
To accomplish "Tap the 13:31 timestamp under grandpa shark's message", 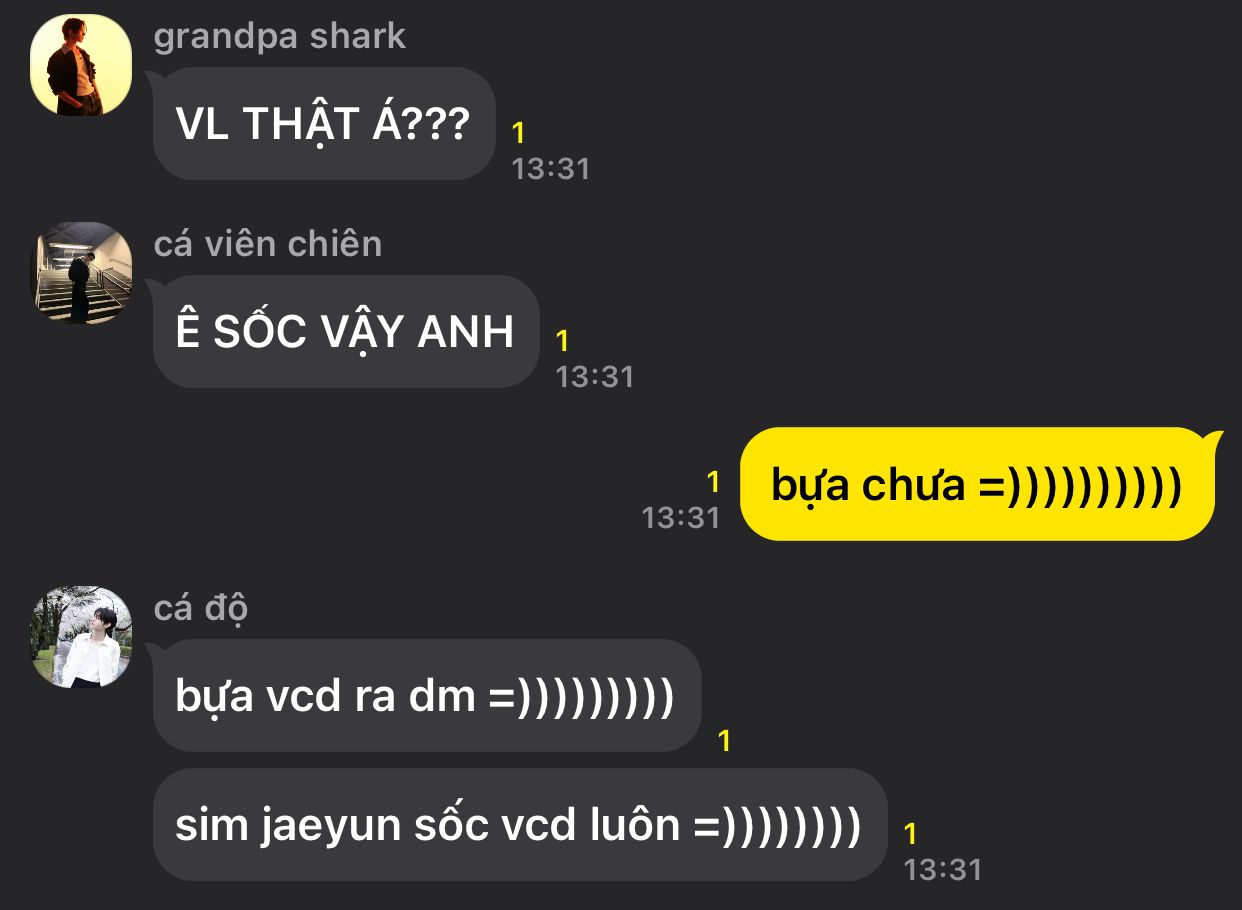I will (x=551, y=168).
